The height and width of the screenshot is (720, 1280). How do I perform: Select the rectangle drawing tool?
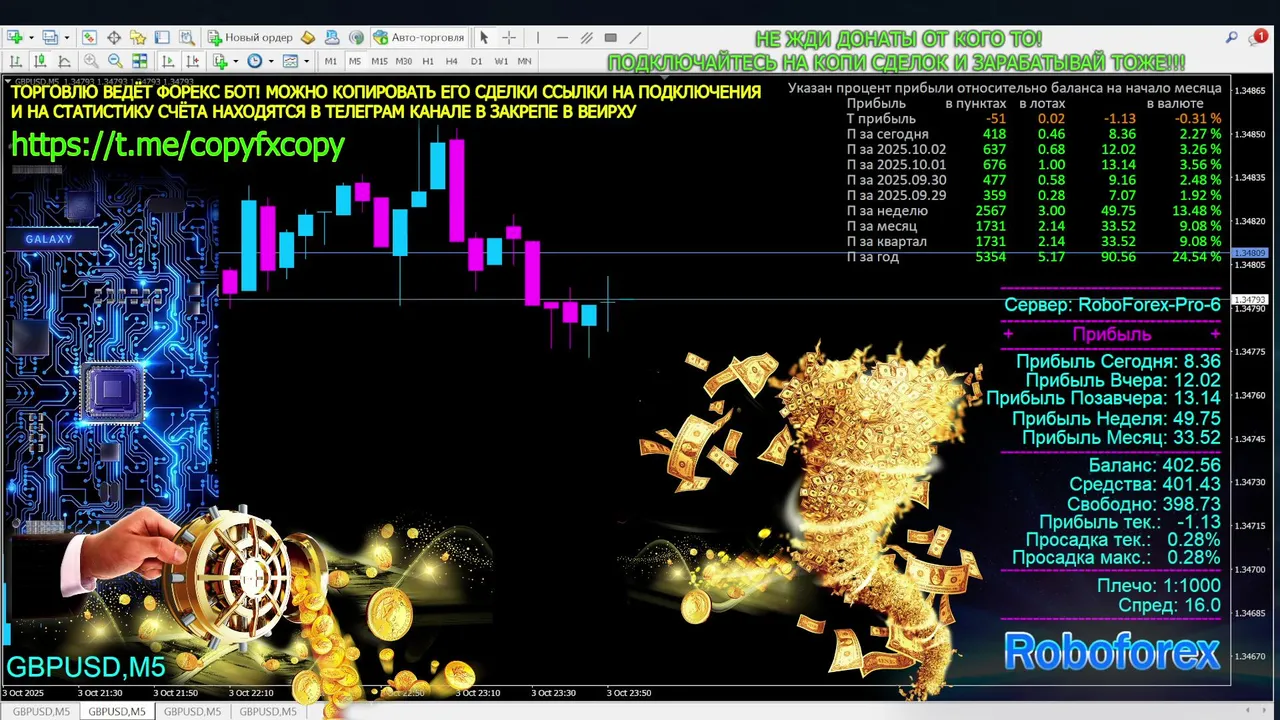pos(610,37)
